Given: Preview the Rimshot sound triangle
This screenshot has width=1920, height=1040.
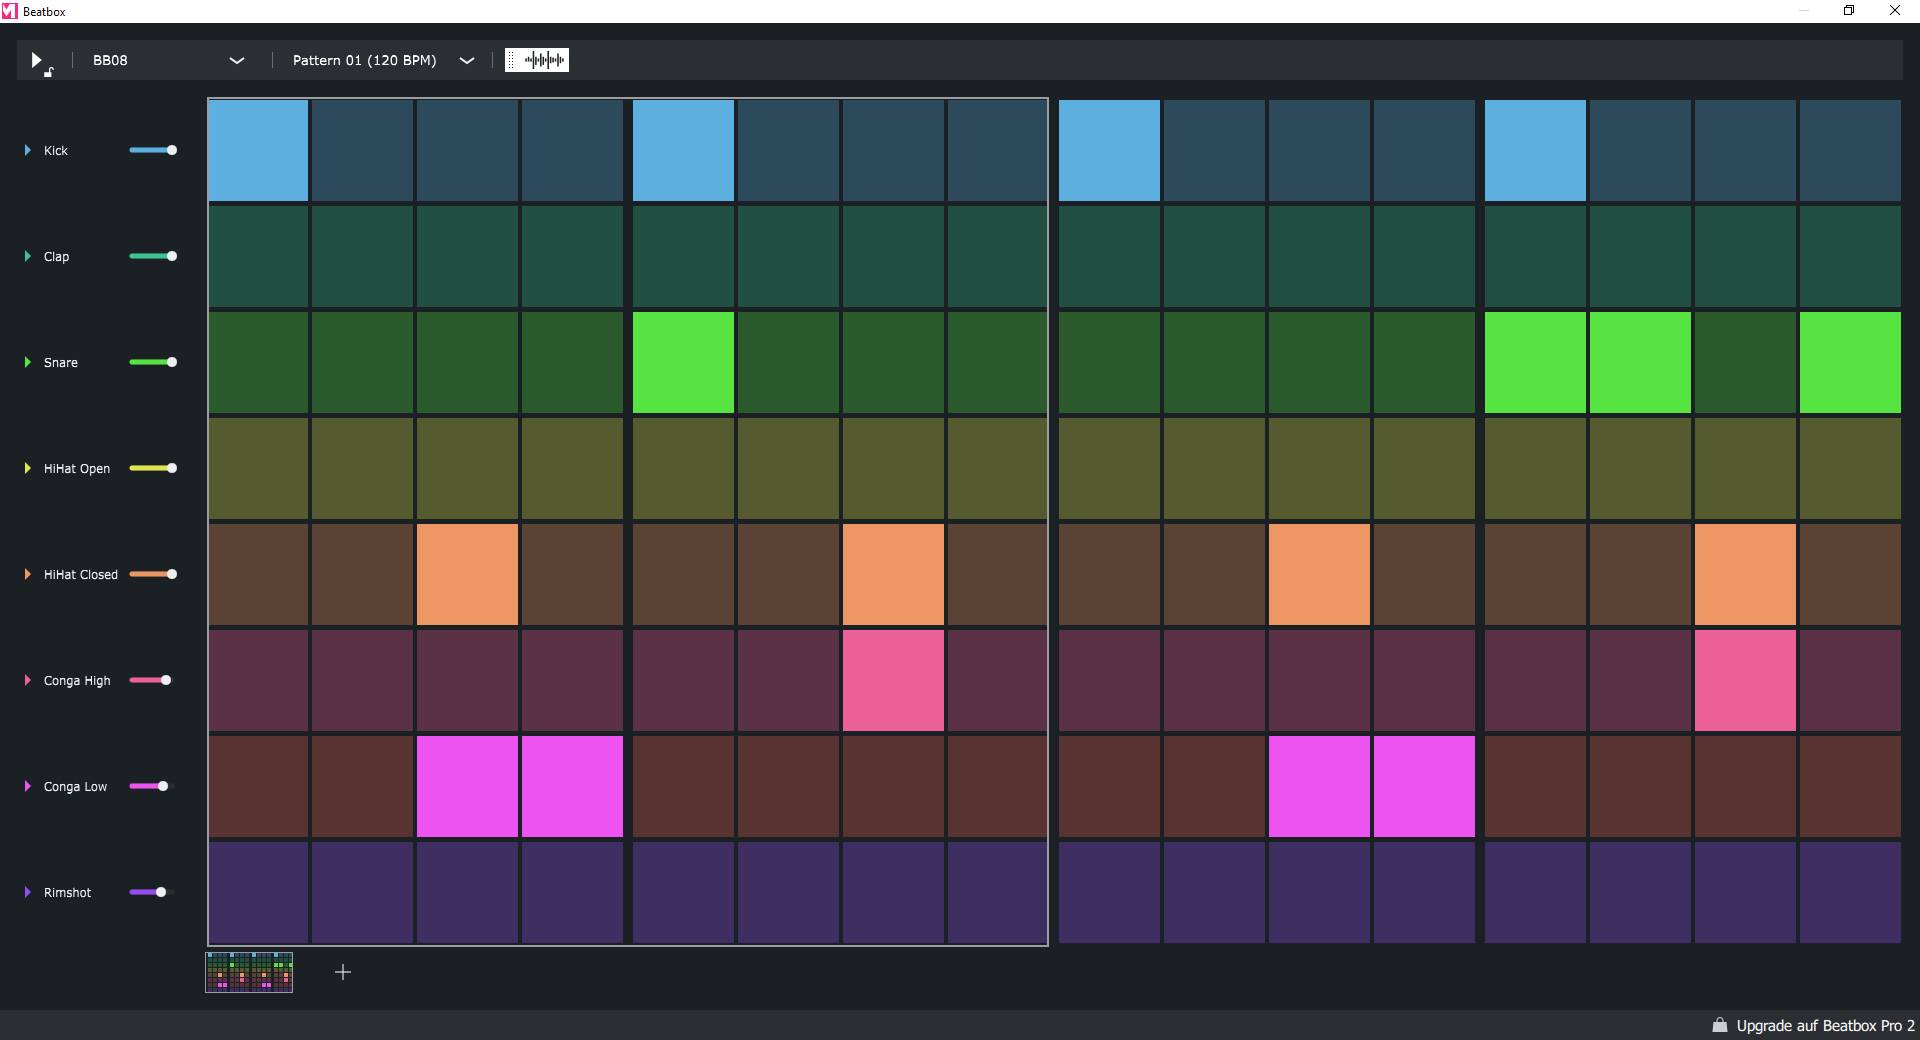Looking at the screenshot, I should click(27, 892).
